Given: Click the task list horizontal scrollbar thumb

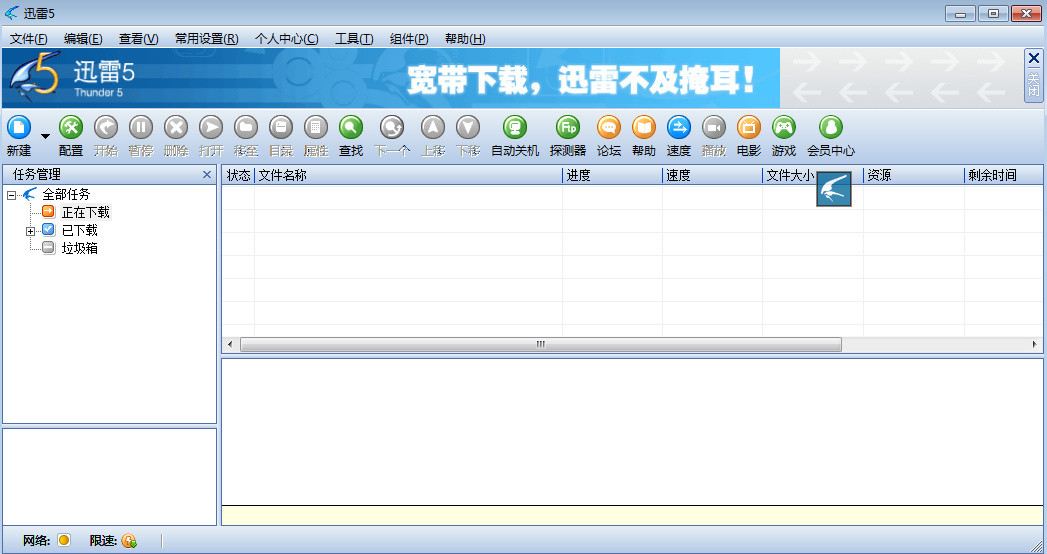Looking at the screenshot, I should (x=541, y=344).
